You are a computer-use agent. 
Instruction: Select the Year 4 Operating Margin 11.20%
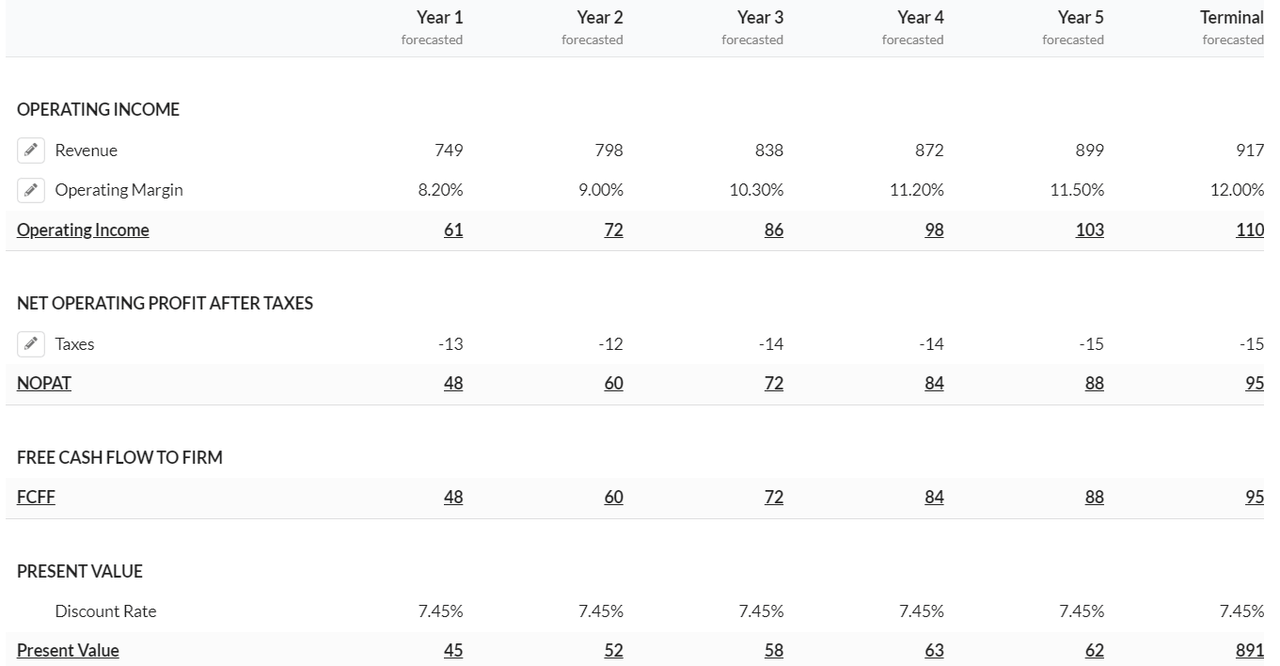coord(916,190)
